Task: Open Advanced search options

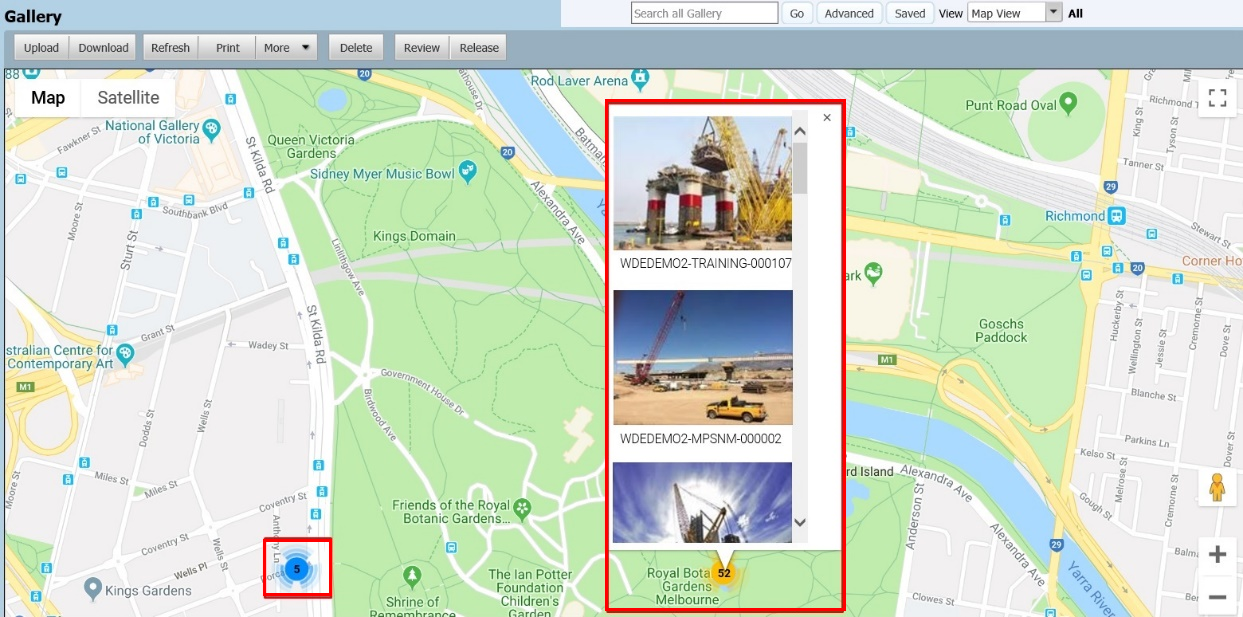Action: (x=848, y=13)
